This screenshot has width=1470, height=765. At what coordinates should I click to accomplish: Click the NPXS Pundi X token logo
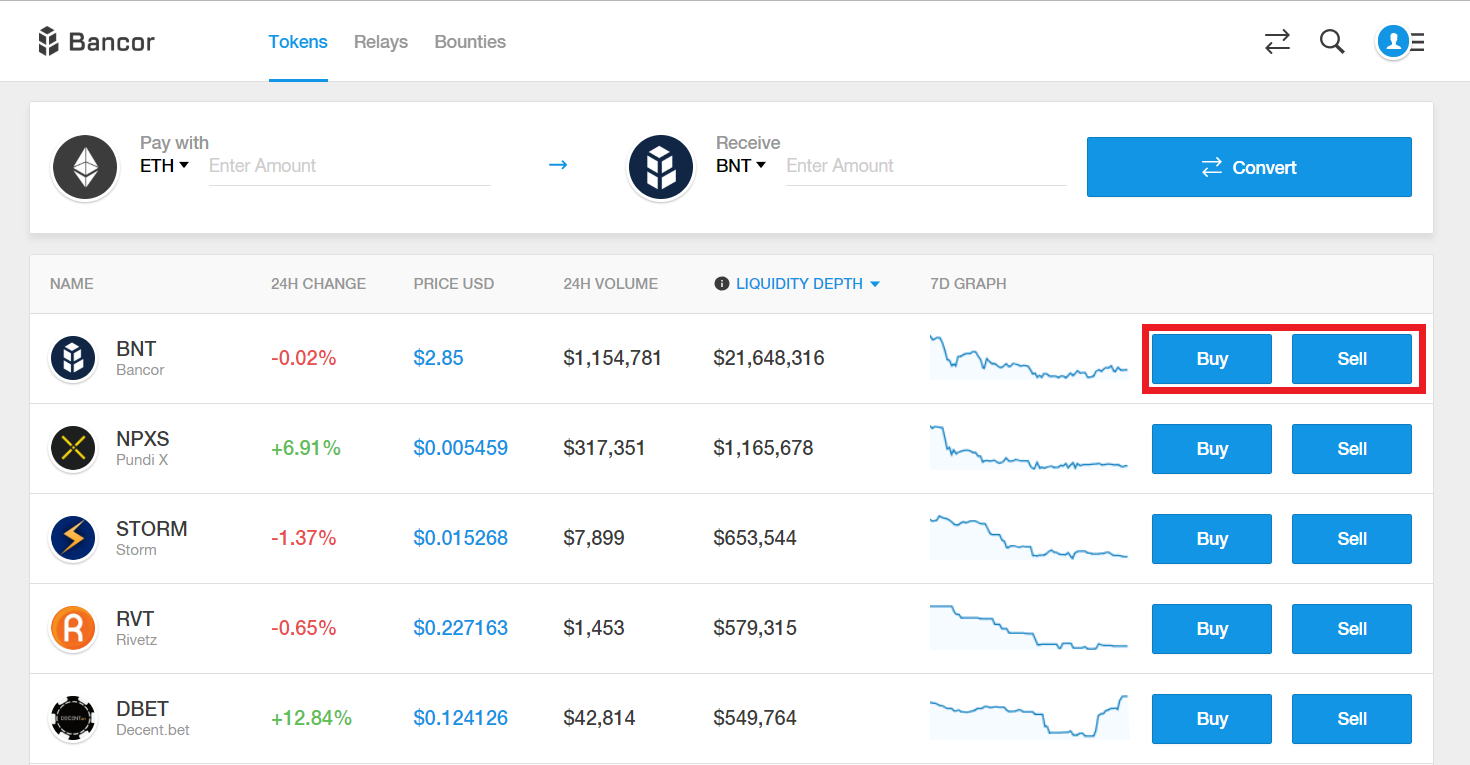coord(73,449)
